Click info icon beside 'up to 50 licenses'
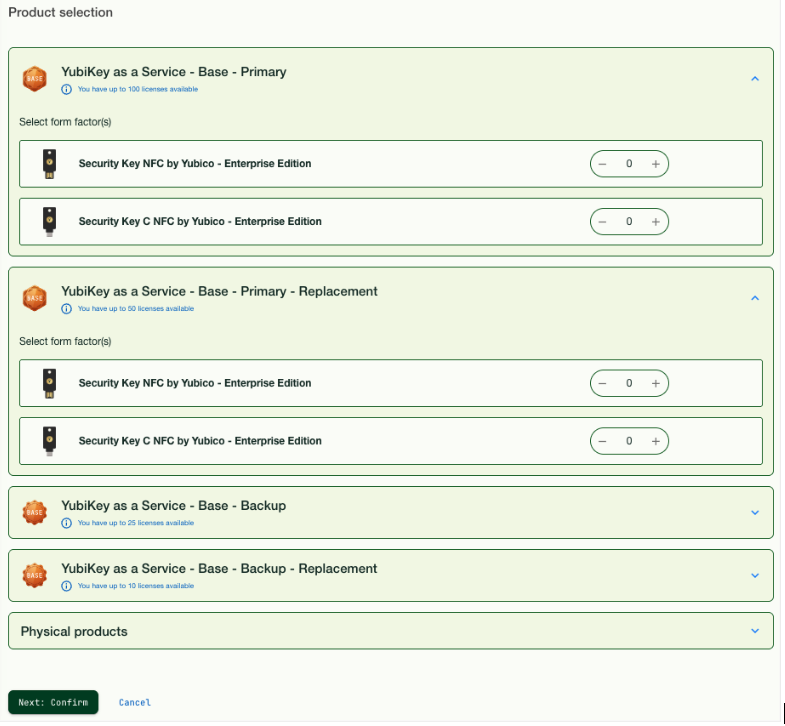Screen dimensions: 785x726 [x=67, y=308]
